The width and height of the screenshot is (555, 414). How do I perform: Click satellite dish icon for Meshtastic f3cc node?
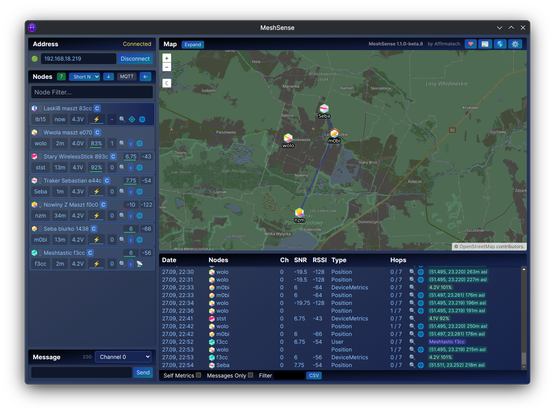pyautogui.click(x=140, y=264)
